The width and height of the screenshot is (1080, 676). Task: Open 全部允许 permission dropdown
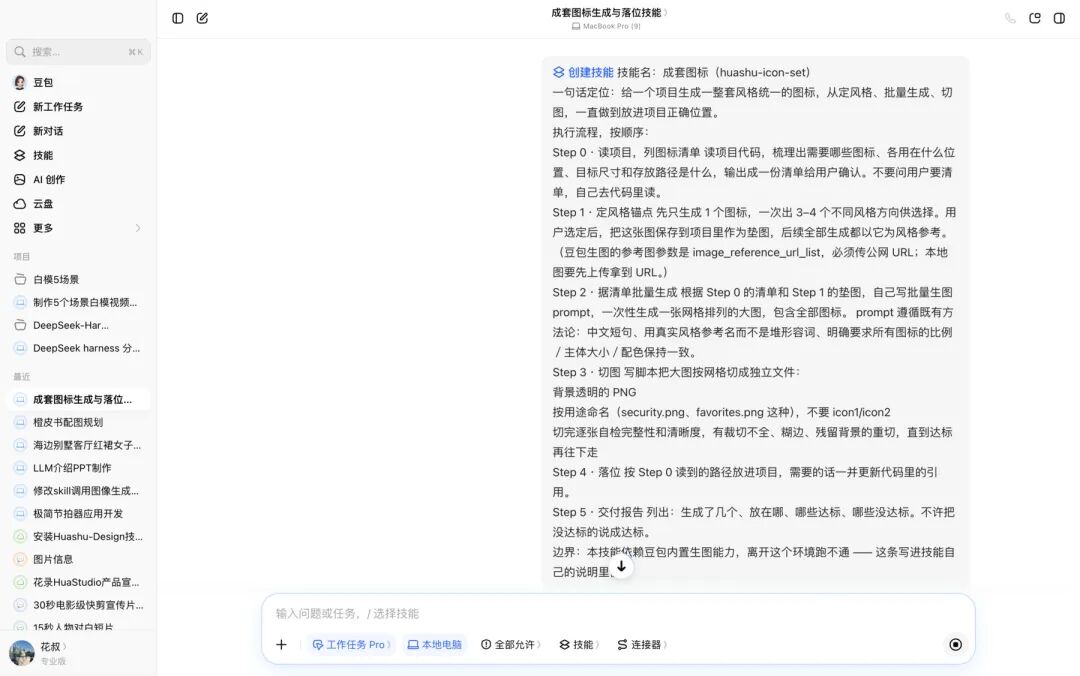(x=510, y=644)
